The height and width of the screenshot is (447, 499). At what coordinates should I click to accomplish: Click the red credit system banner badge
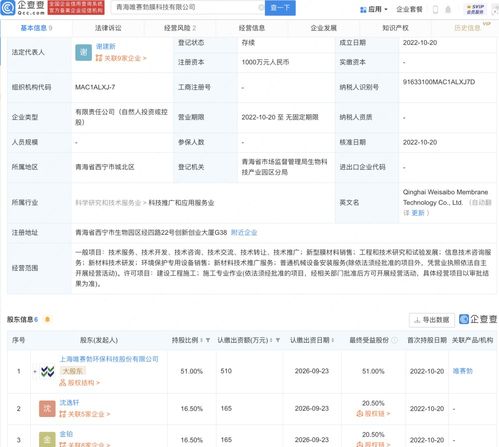(76, 7)
